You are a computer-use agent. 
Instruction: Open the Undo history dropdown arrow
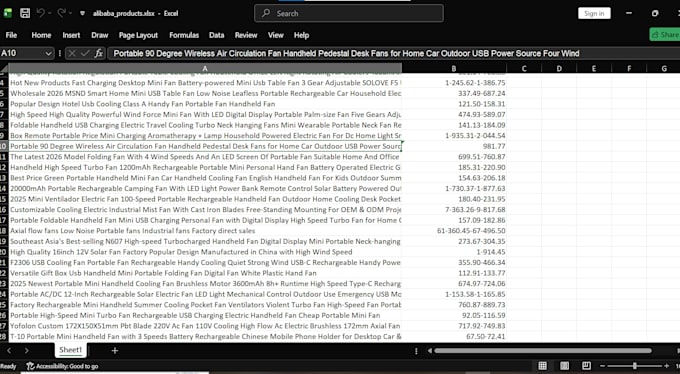(x=49, y=13)
